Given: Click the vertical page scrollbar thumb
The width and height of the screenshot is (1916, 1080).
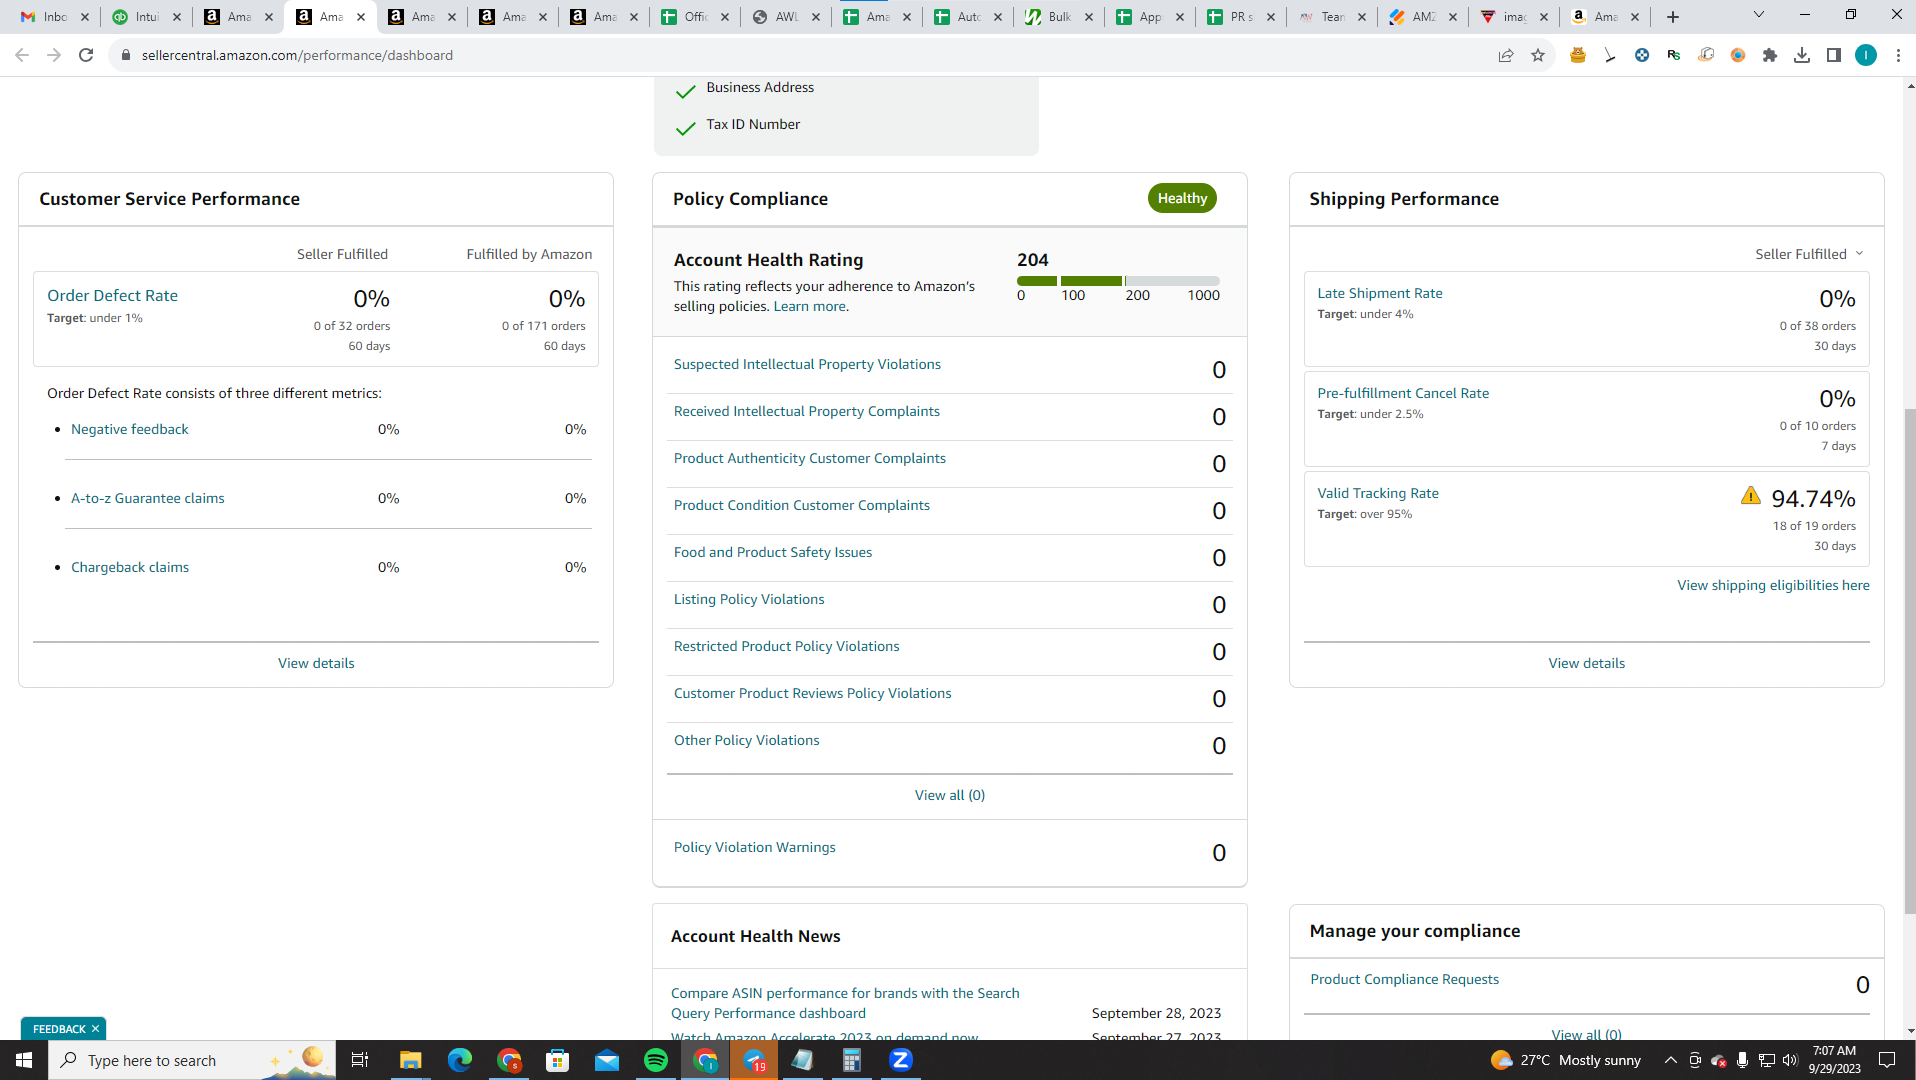Looking at the screenshot, I should [1909, 660].
